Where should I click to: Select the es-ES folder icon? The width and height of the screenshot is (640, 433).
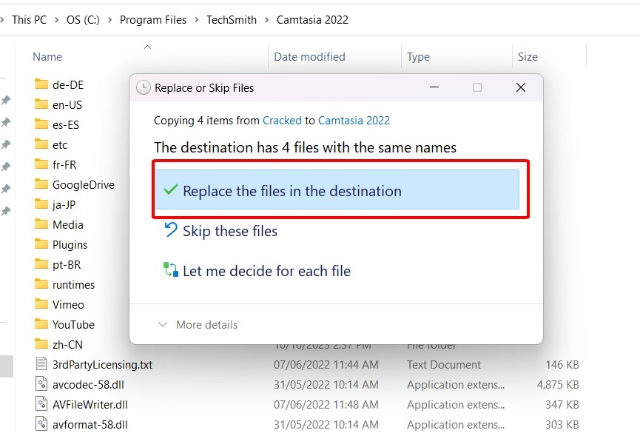(41, 124)
